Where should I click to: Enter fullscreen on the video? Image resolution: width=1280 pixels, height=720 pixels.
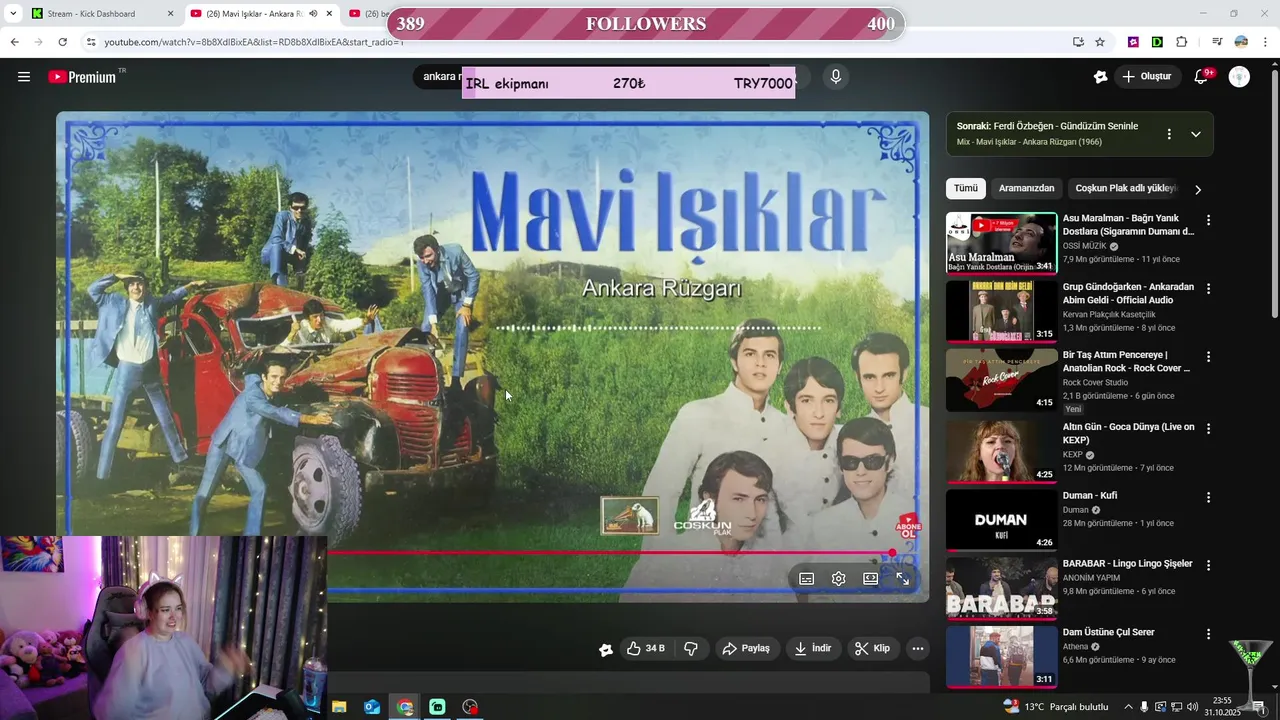(x=903, y=578)
